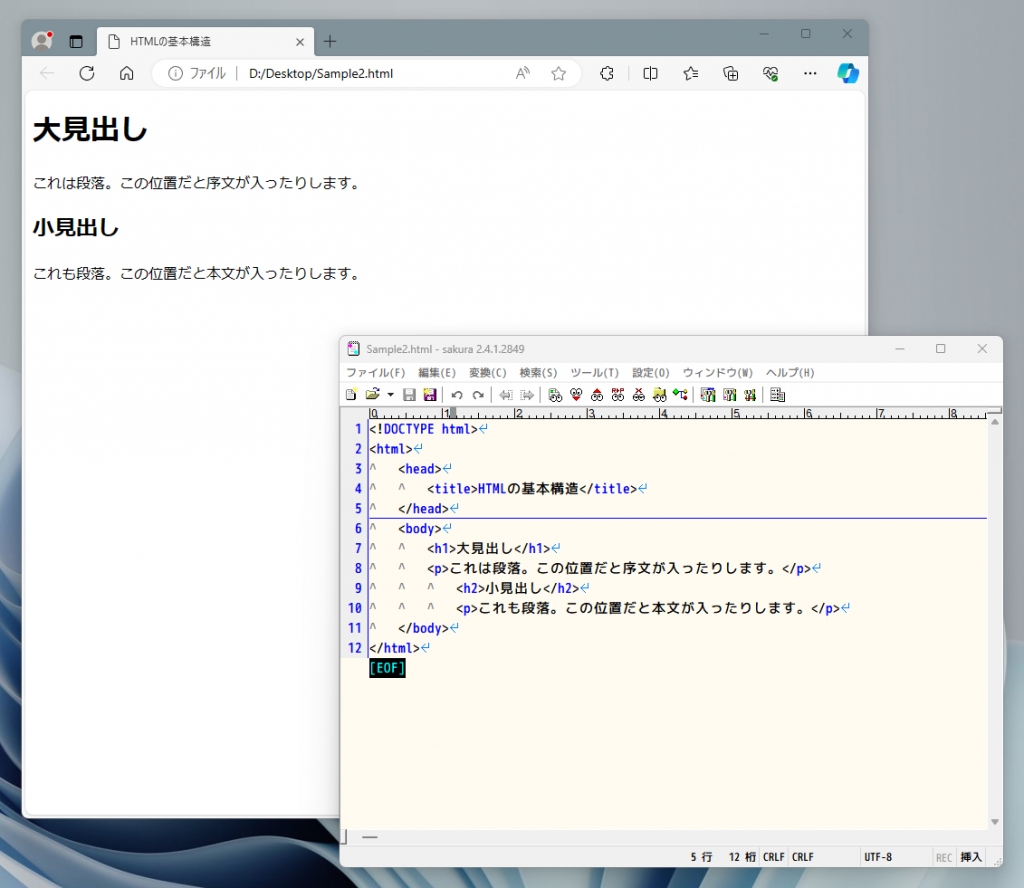Viewport: 1024px width, 888px height.
Task: Click sakura scrollbar up arrow
Action: [995, 422]
